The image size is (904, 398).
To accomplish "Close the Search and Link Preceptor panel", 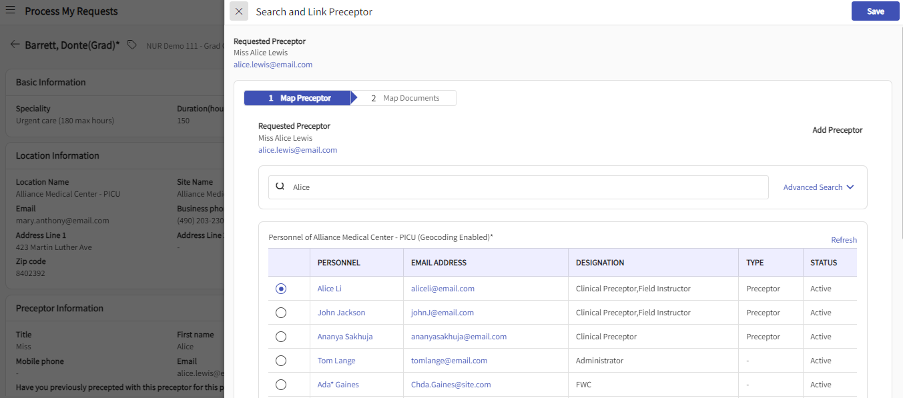I will tap(239, 12).
